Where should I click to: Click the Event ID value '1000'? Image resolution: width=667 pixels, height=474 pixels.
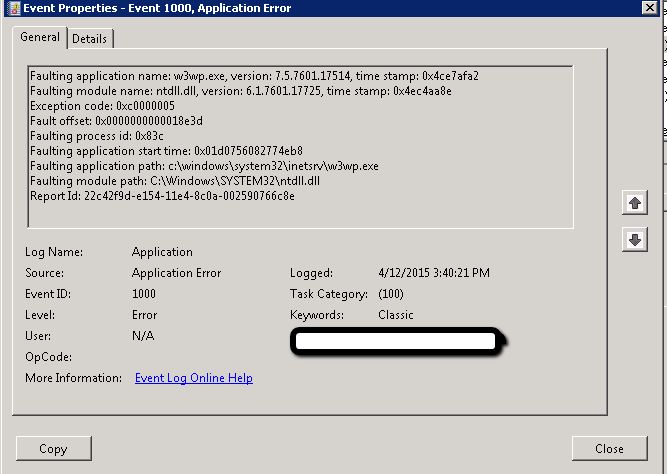tap(144, 294)
